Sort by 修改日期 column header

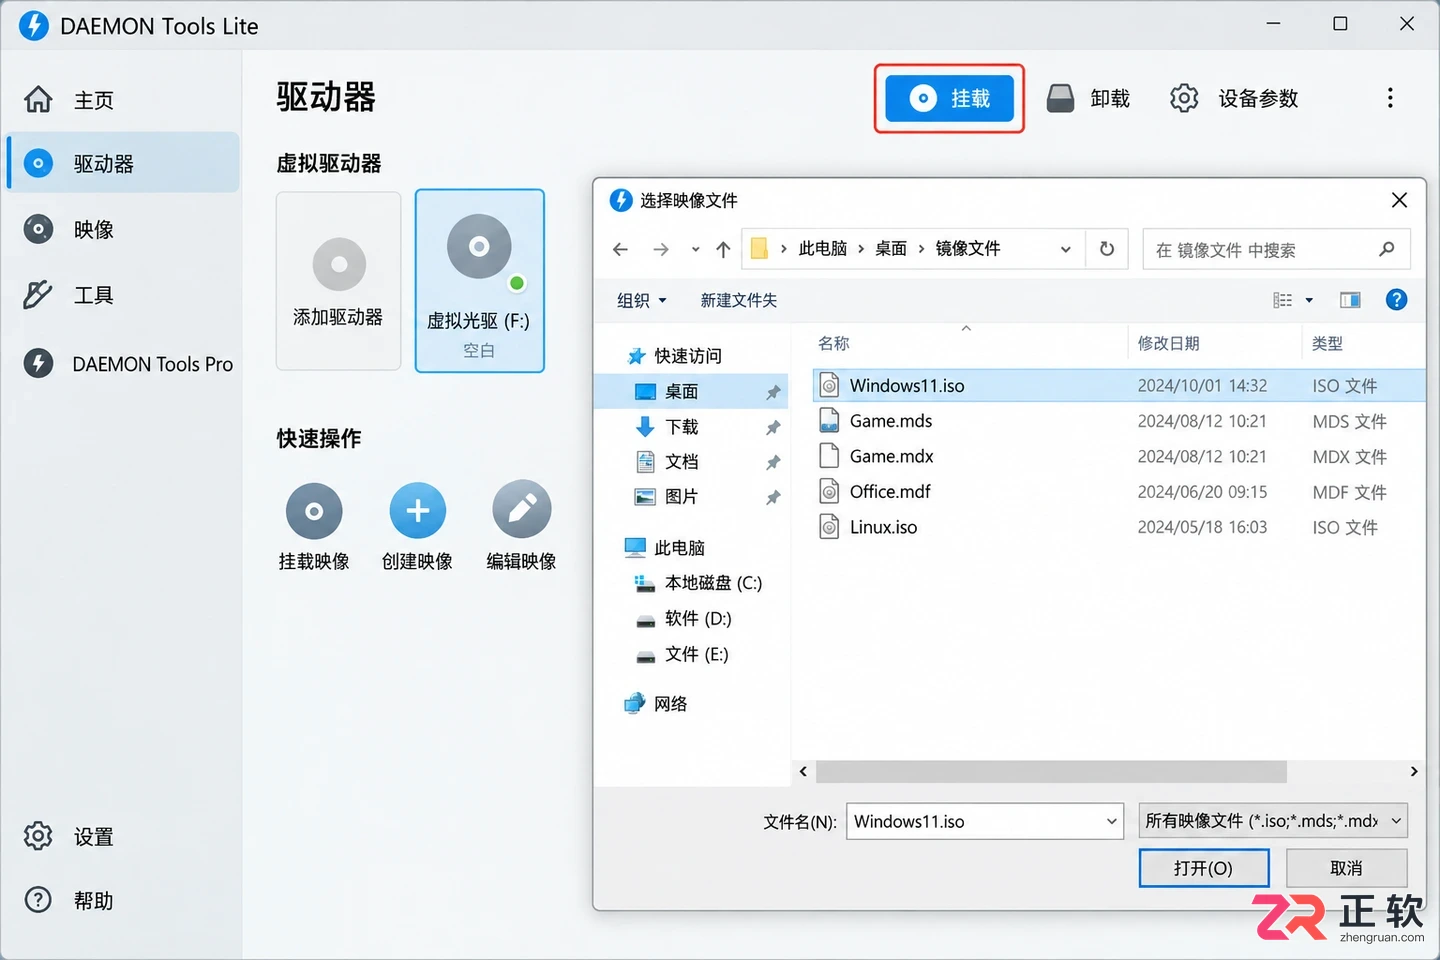[x=1168, y=343]
